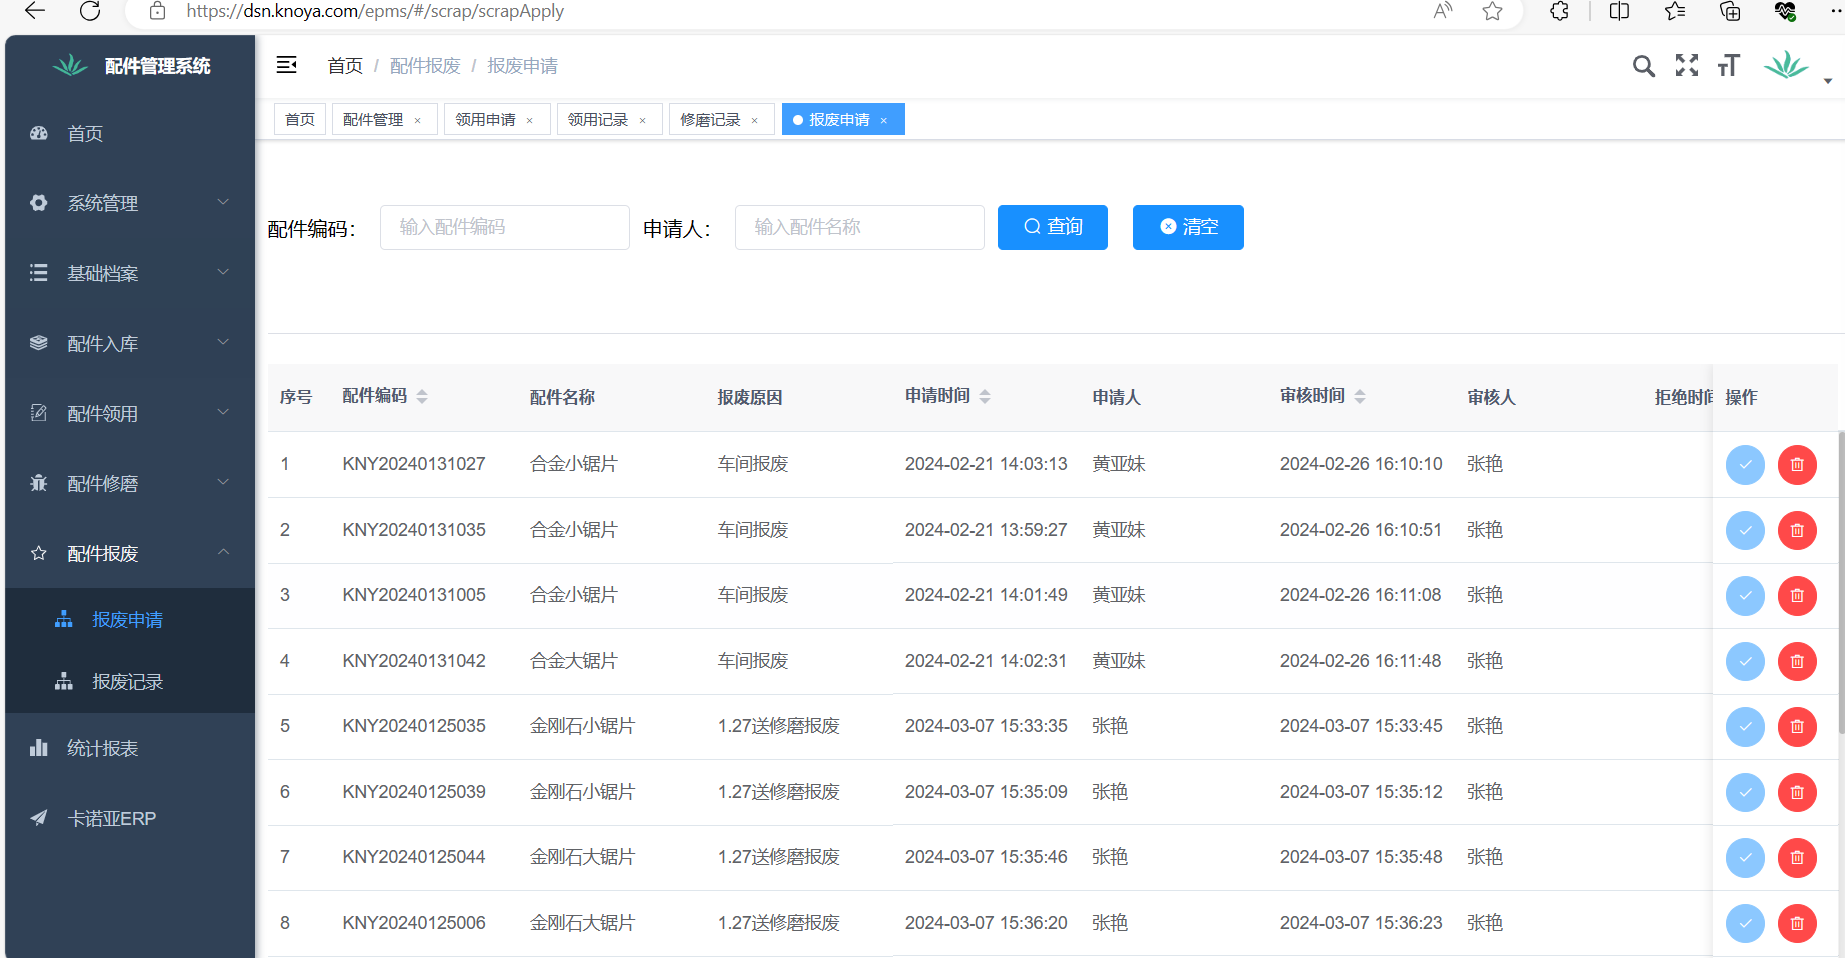Image resolution: width=1845 pixels, height=958 pixels.
Task: Approve row KNY20240131035 with check icon
Action: [x=1745, y=530]
